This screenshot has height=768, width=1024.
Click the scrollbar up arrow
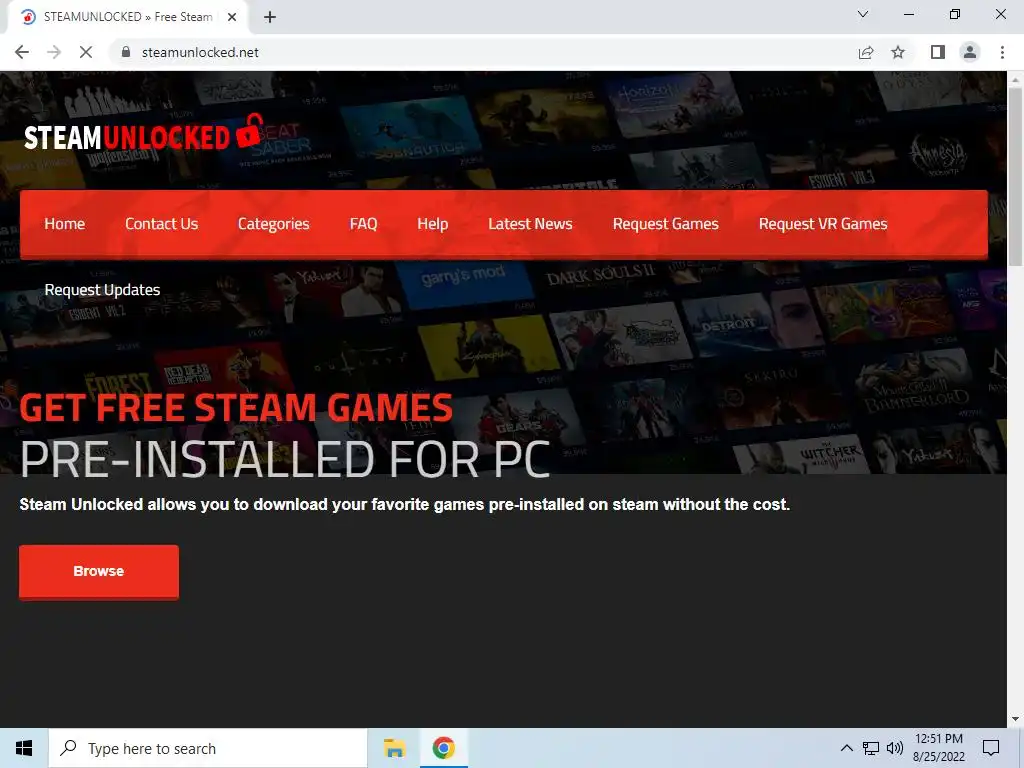[x=1015, y=80]
